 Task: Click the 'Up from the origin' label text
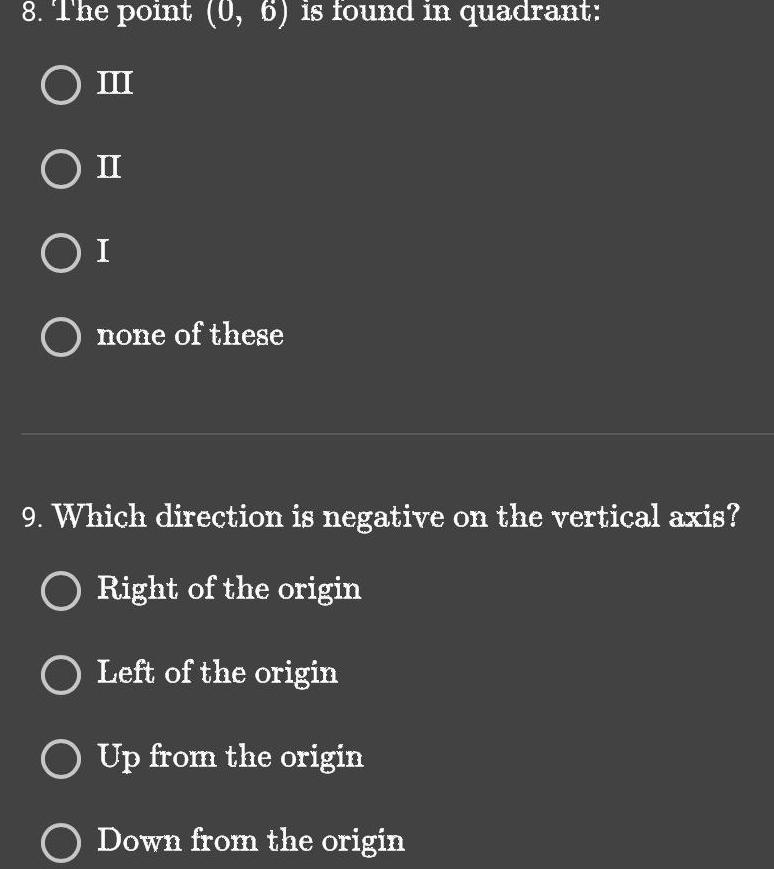pyautogui.click(x=230, y=758)
